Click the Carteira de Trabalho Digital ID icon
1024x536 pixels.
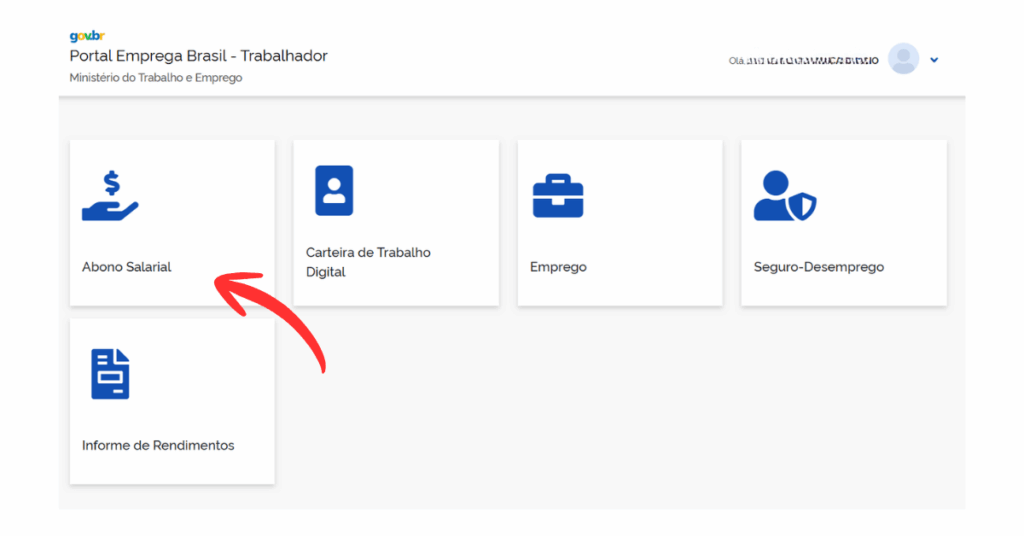334,191
